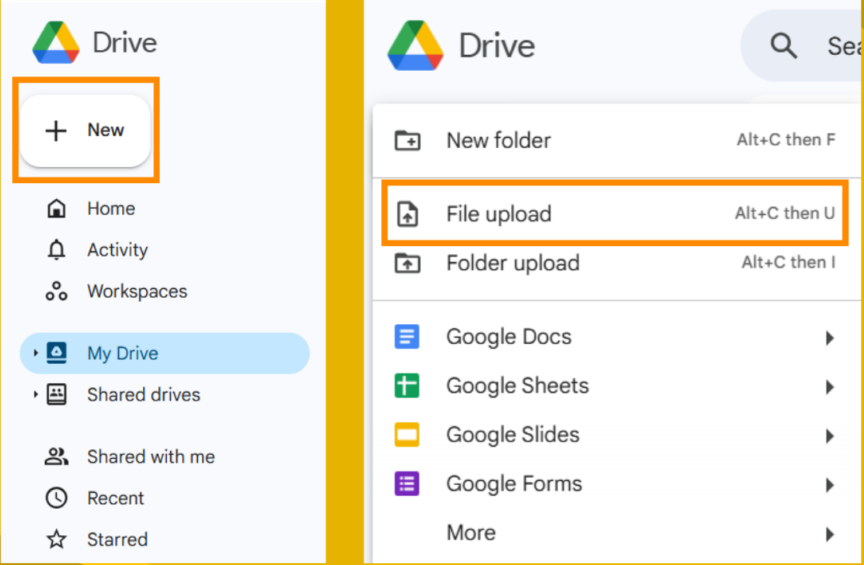The height and width of the screenshot is (565, 864).
Task: Click the Shared drives icon
Action: [x=56, y=395]
